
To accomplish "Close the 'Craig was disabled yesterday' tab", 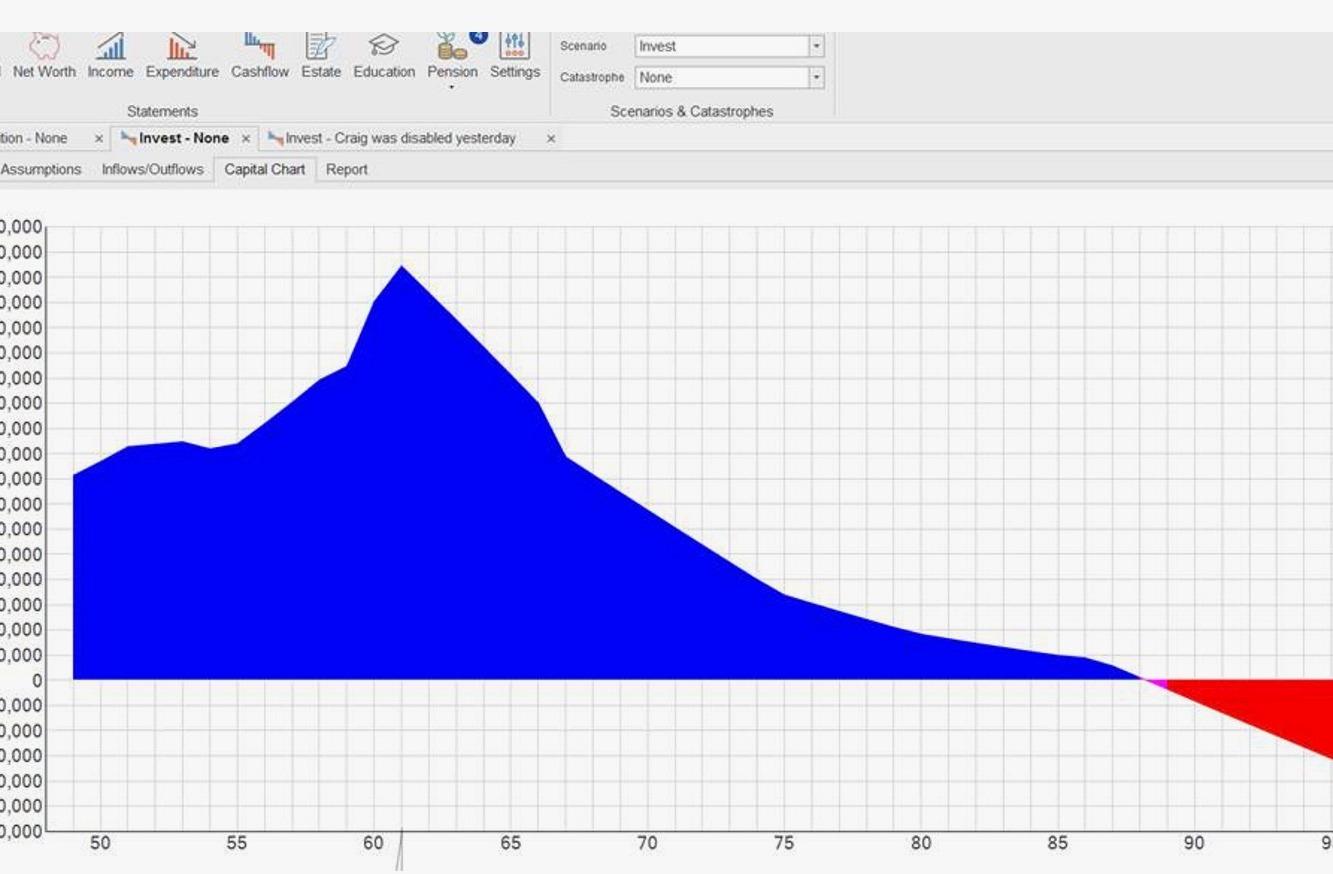I will point(550,139).
